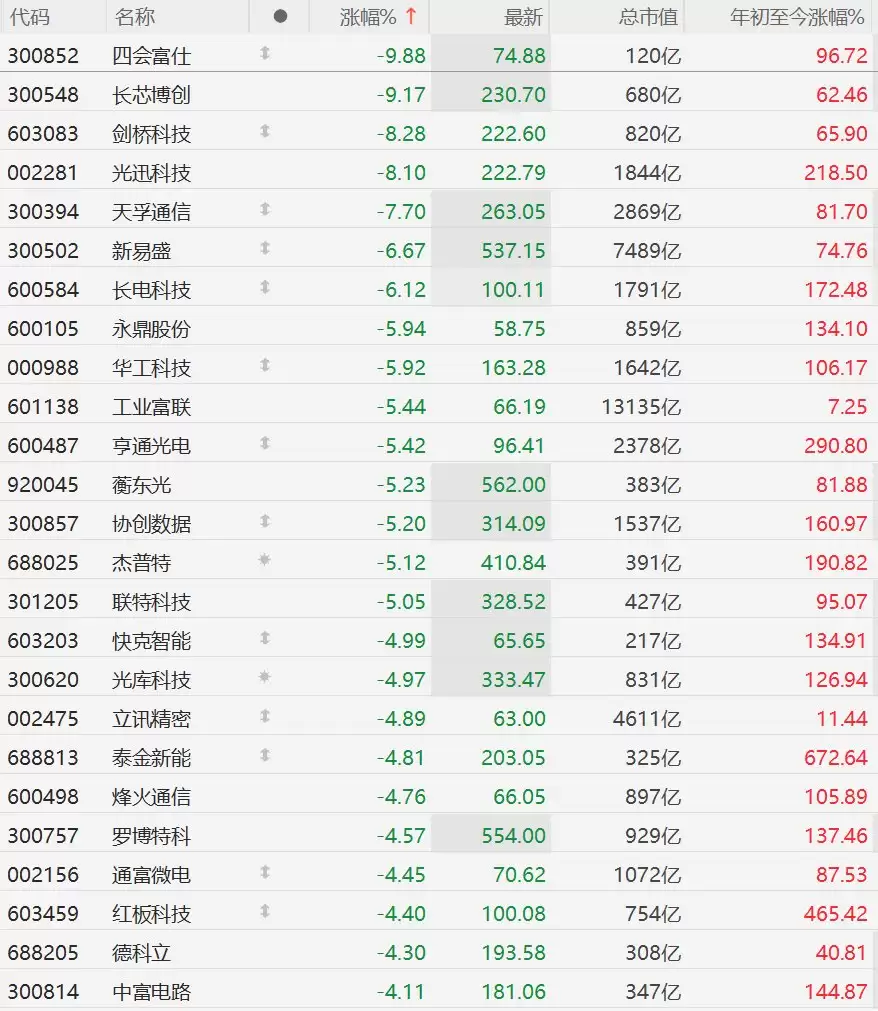Image resolution: width=878 pixels, height=1011 pixels.
Task: Open the stock named 永鼎股份
Action: (151, 329)
